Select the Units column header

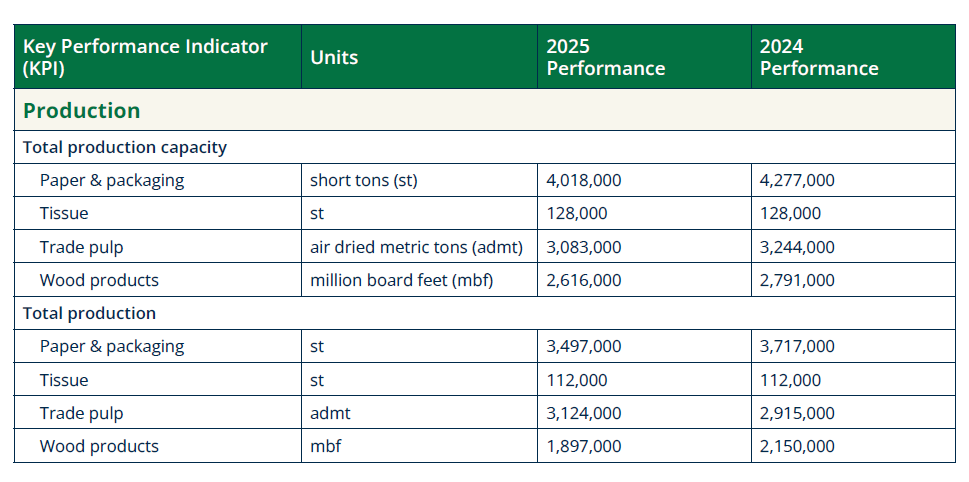pyautogui.click(x=334, y=57)
